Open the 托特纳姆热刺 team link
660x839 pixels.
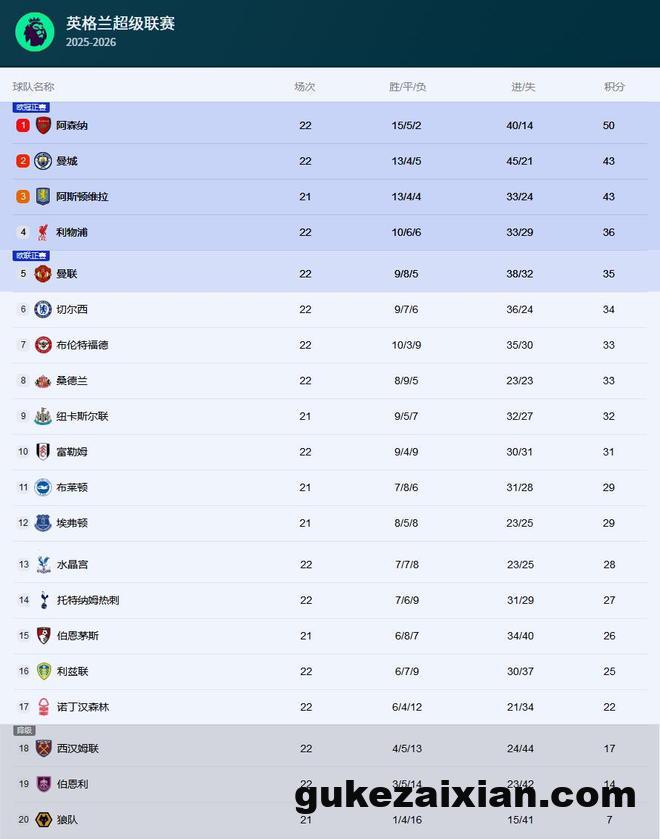[88, 600]
